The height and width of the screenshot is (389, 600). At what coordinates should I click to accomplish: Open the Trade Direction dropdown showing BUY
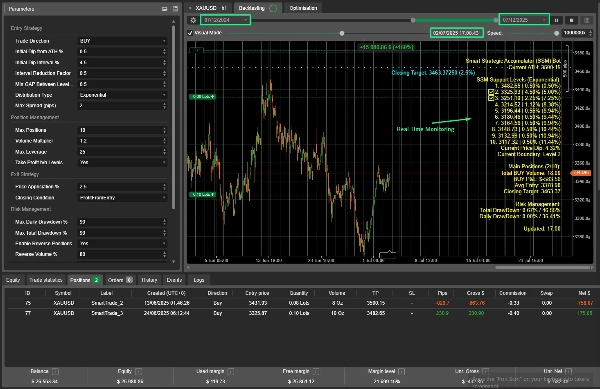tap(122, 41)
